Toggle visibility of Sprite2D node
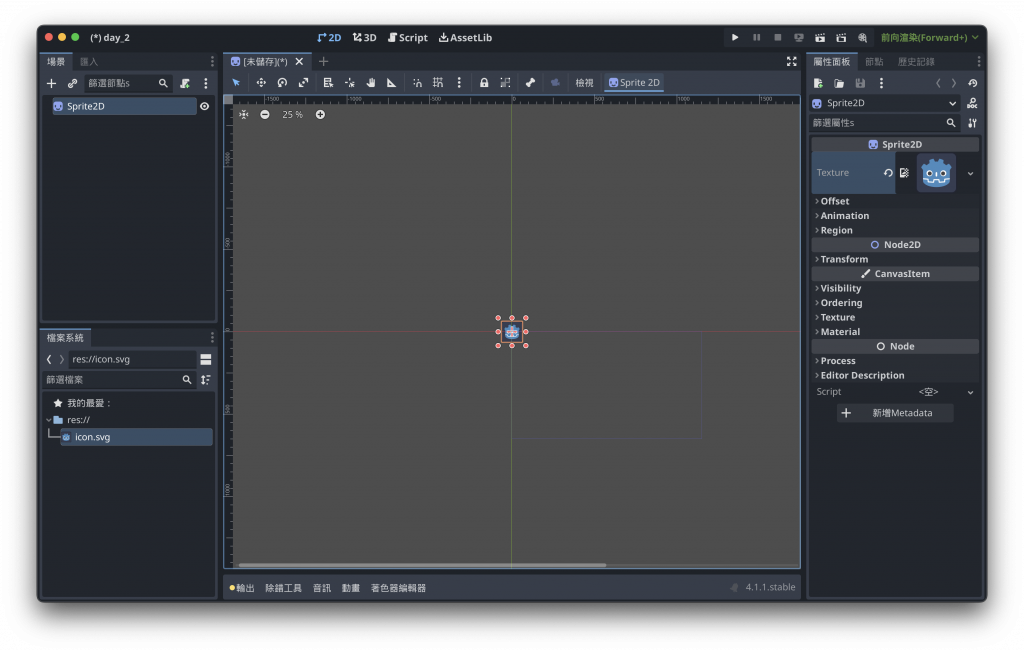The height and width of the screenshot is (651, 1024). 204,106
